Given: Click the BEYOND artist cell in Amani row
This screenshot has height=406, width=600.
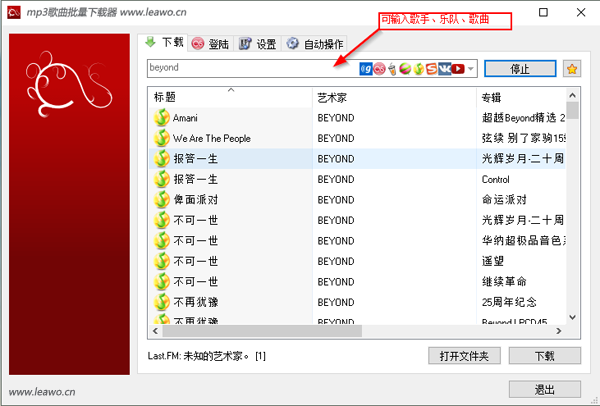Looking at the screenshot, I should (x=336, y=118).
